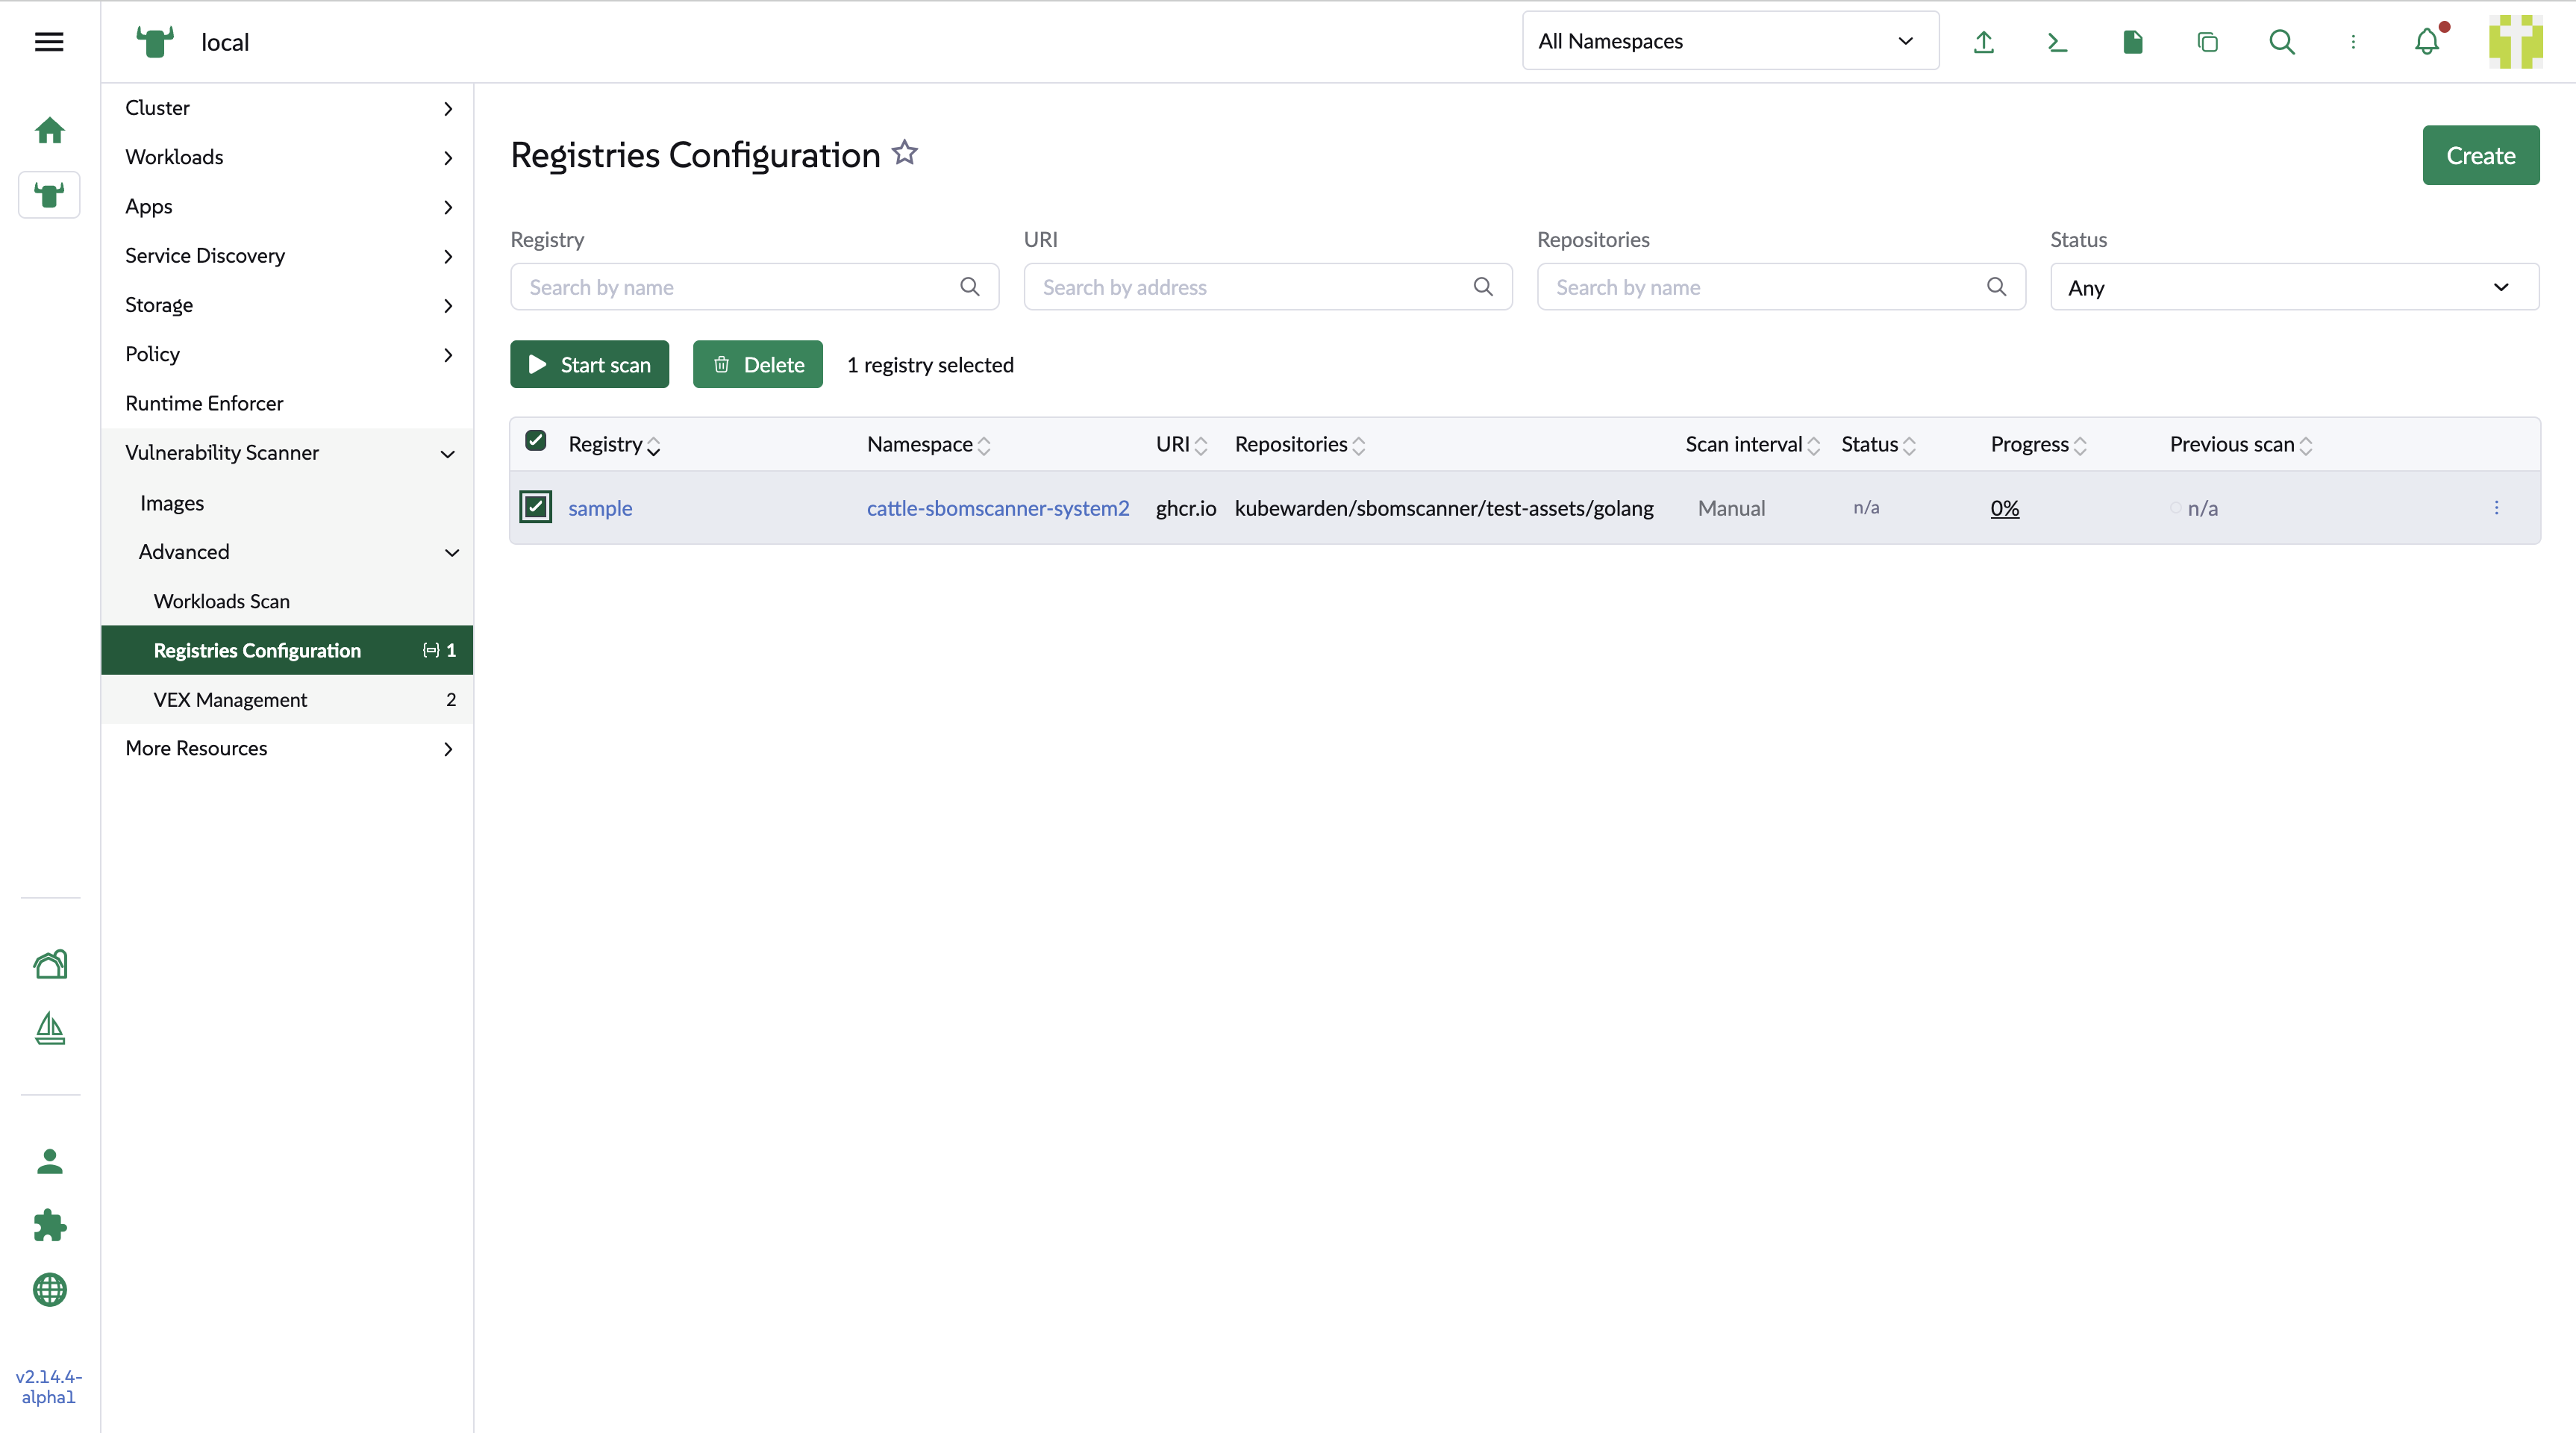Expand the Apps menu section
Image resolution: width=2576 pixels, height=1433 pixels.
(287, 206)
